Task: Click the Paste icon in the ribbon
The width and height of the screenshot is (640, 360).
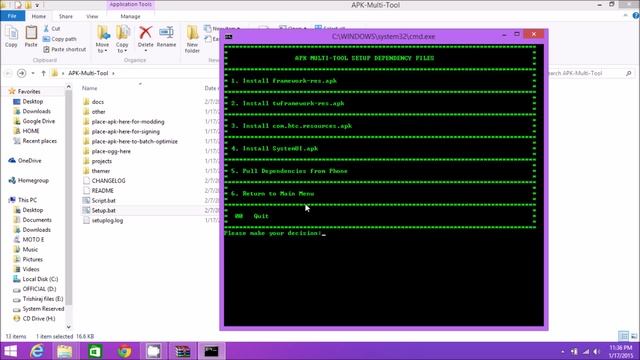Action: click(x=31, y=37)
